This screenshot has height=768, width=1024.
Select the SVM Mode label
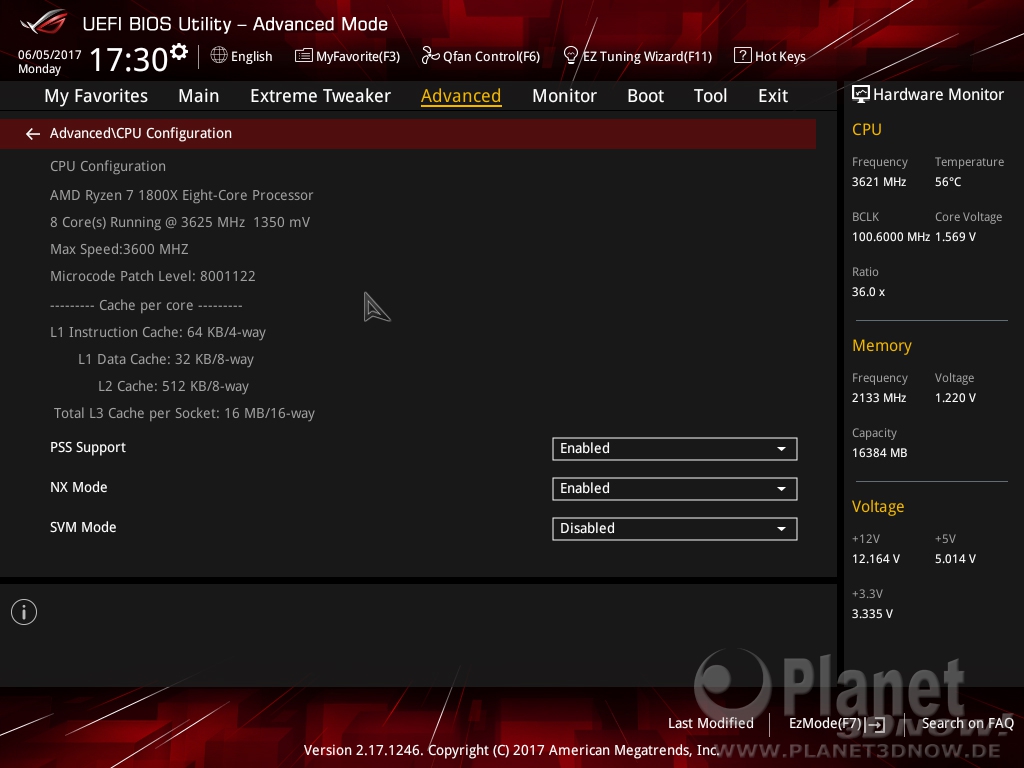tap(83, 527)
